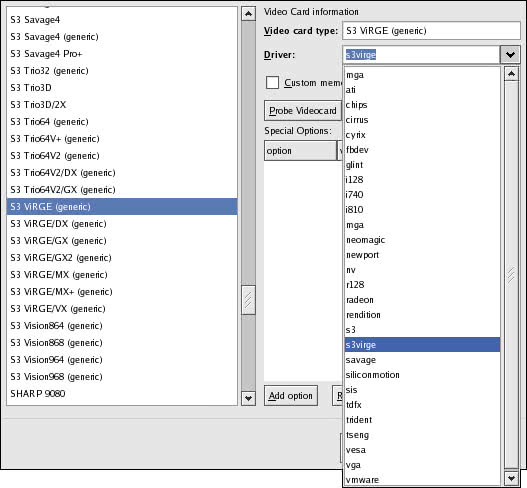Enable the Custom memory checkbox
The width and height of the screenshot is (527, 488).
[272, 82]
